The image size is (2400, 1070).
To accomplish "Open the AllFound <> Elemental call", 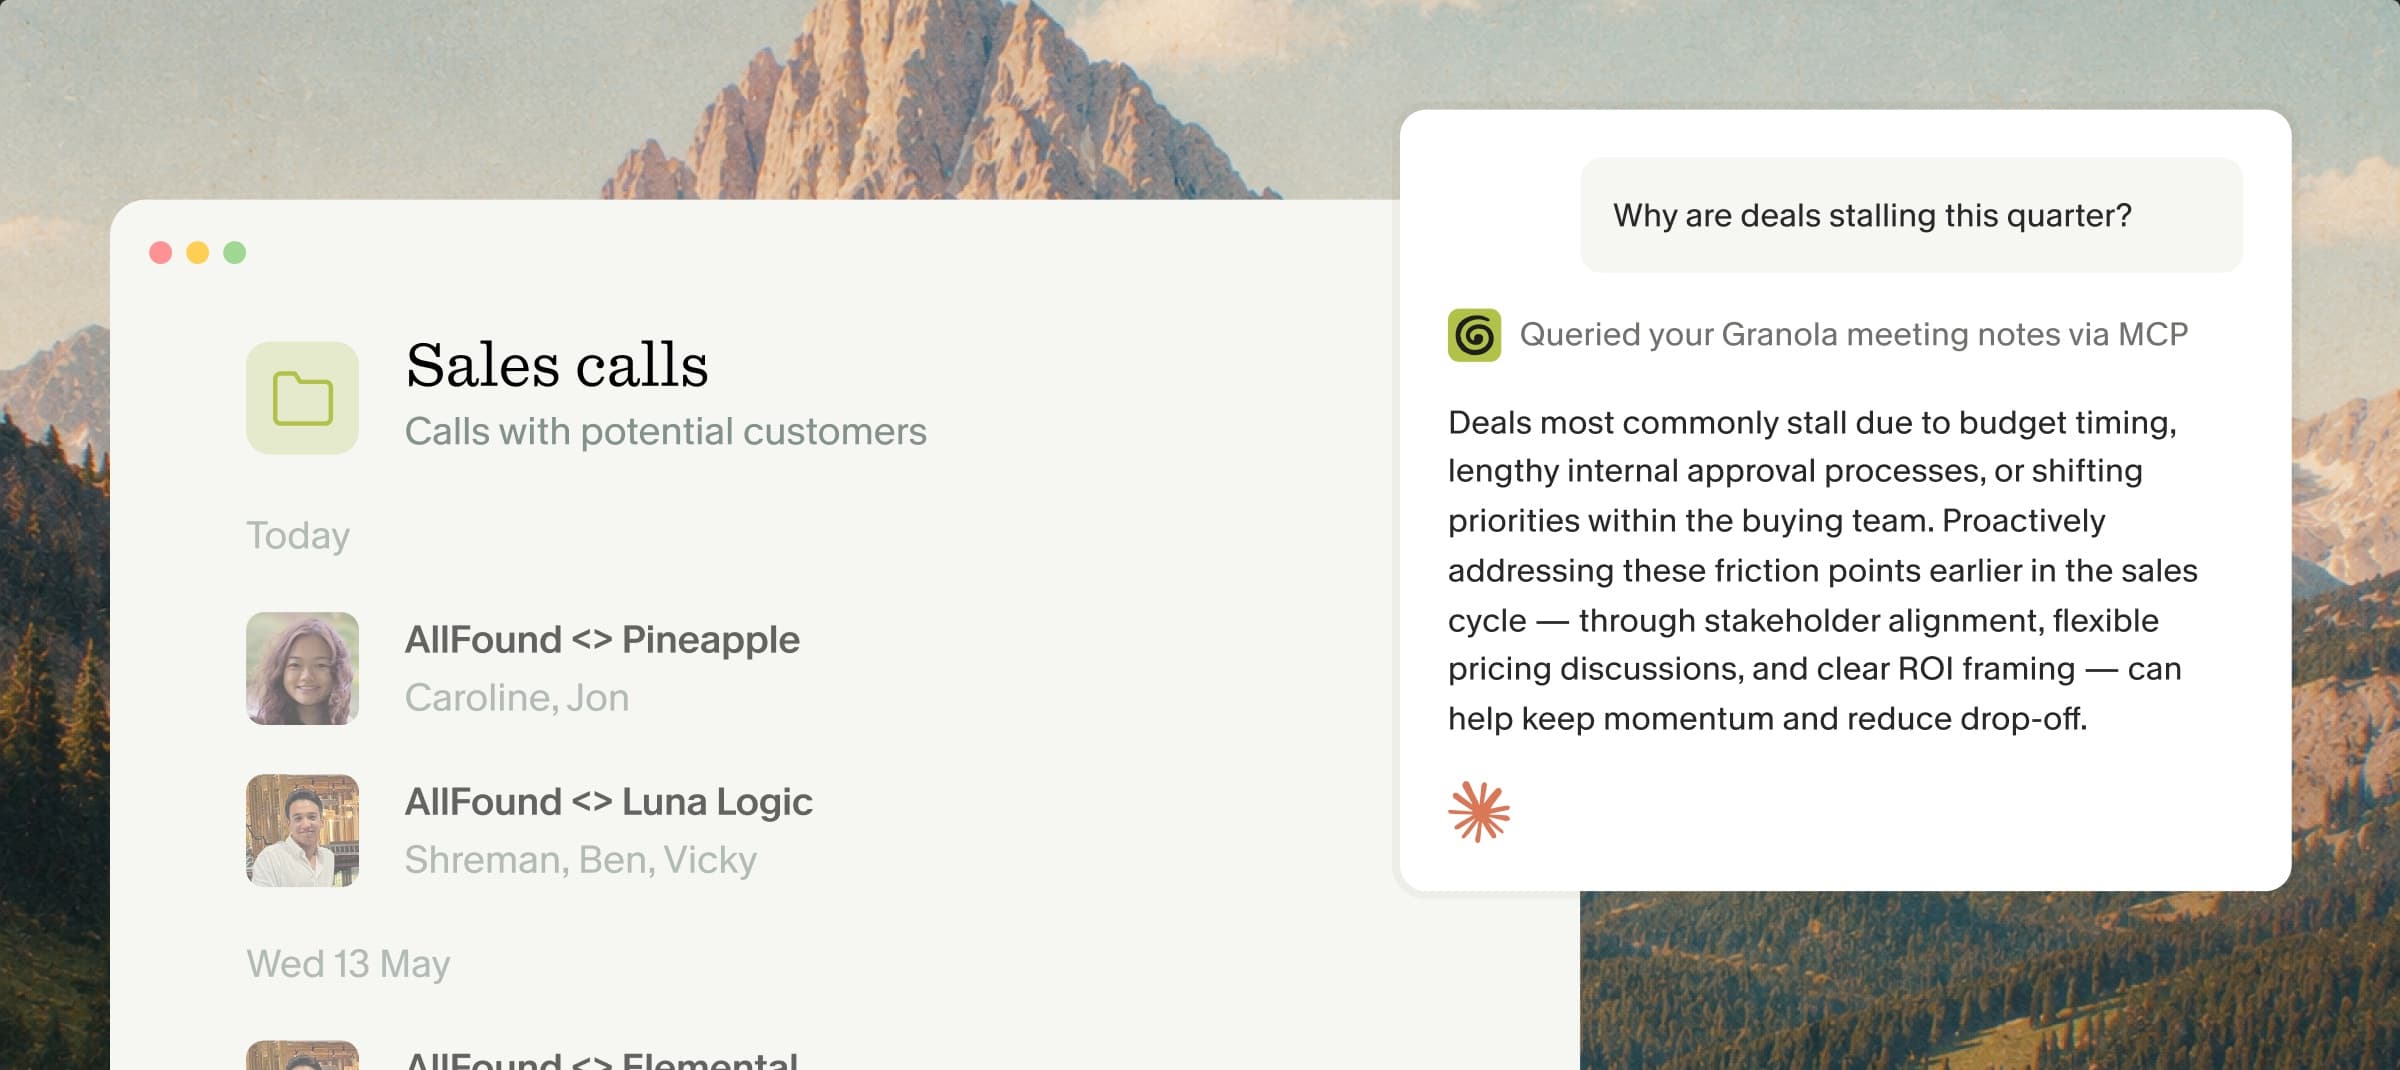I will [x=601, y=1059].
